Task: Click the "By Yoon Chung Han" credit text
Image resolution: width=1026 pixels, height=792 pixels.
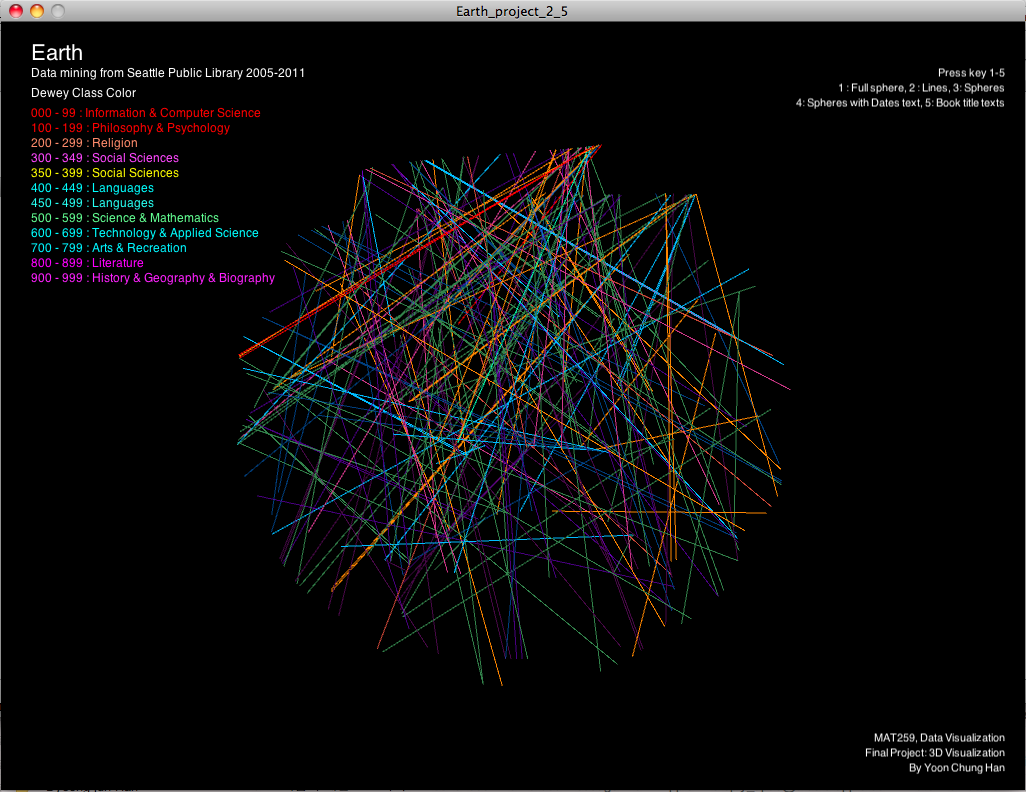Action: (956, 768)
